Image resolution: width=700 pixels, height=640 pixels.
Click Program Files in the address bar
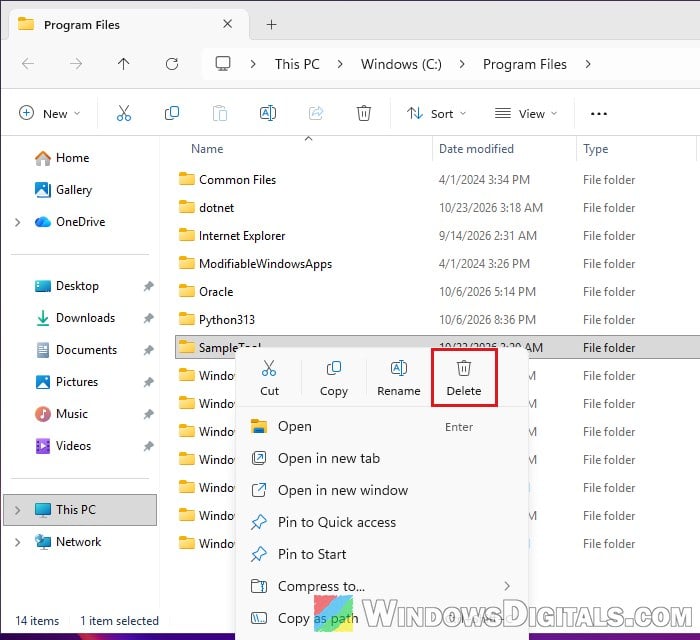(525, 64)
